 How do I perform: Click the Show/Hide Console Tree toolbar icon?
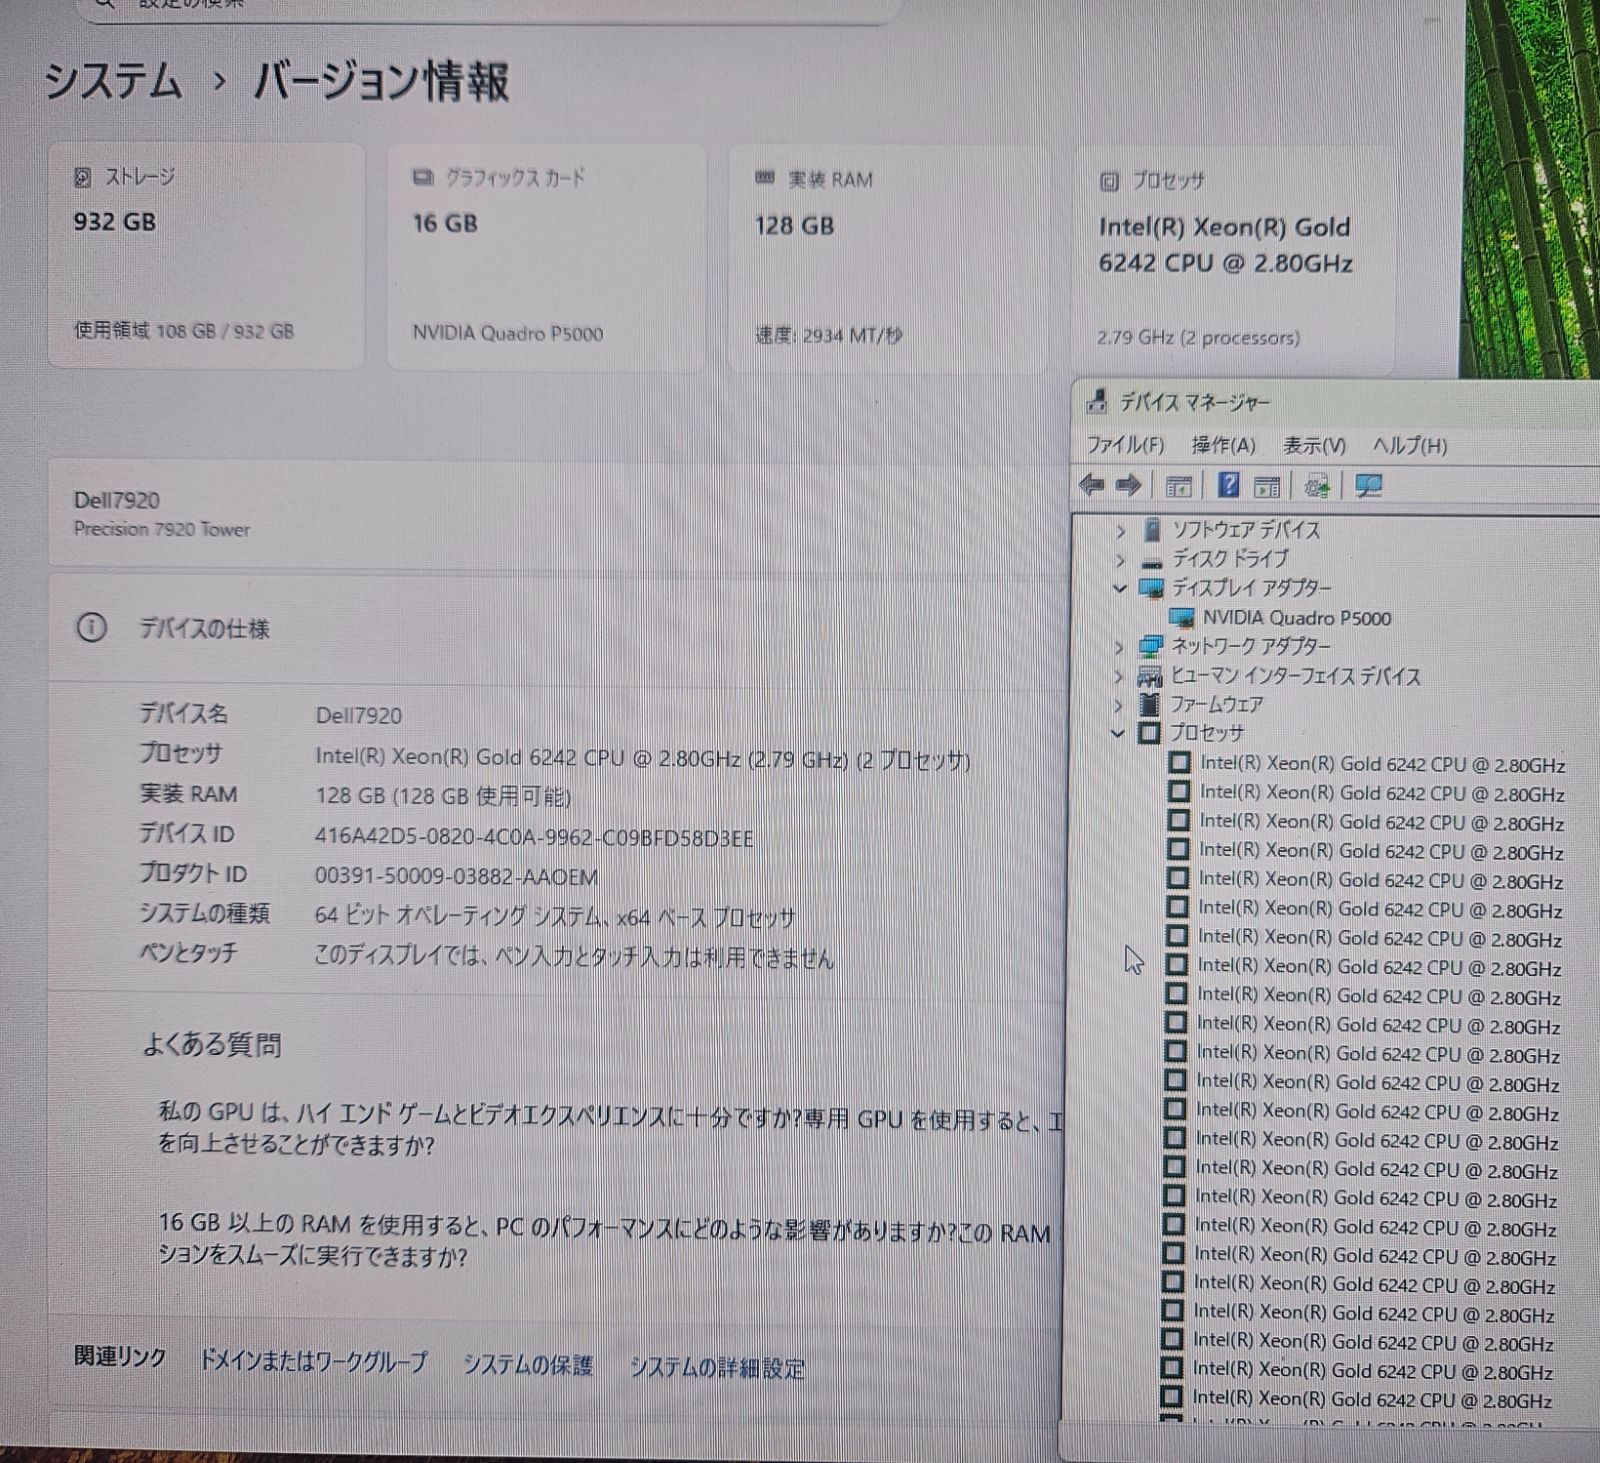(1179, 487)
